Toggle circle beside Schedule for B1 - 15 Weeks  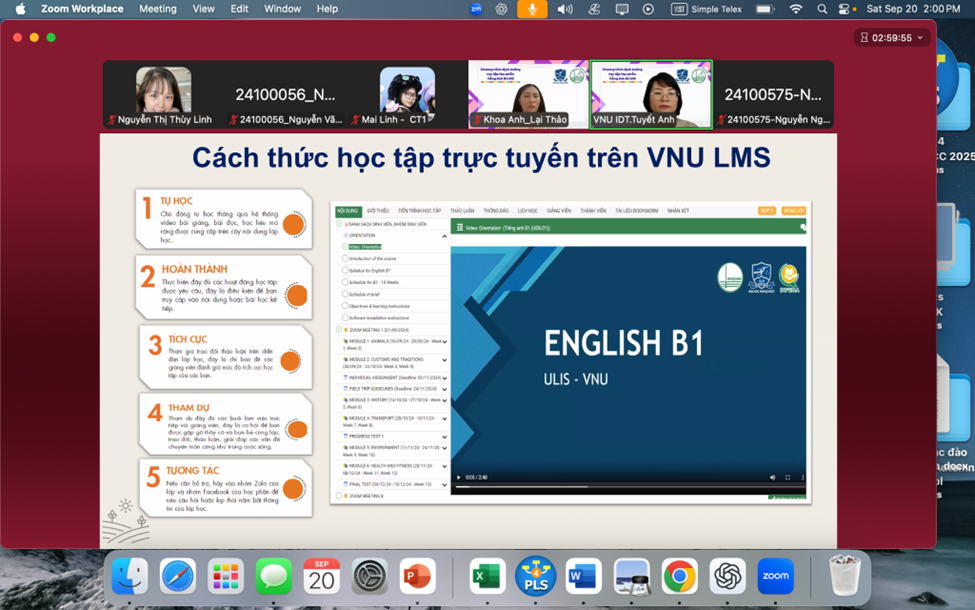pos(345,282)
